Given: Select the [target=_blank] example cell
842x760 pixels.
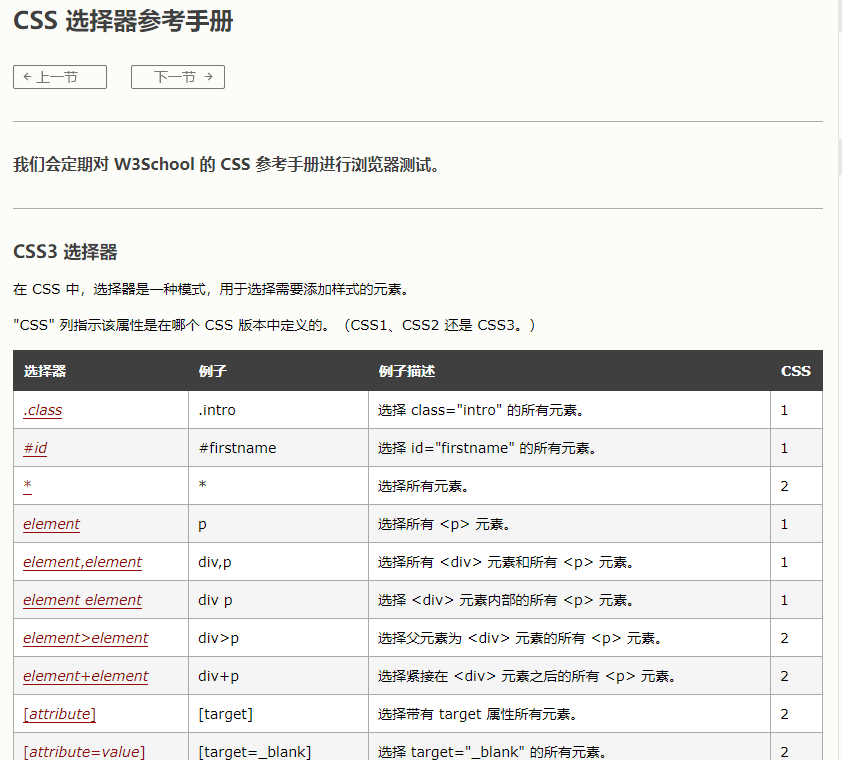Looking at the screenshot, I should (278, 747).
